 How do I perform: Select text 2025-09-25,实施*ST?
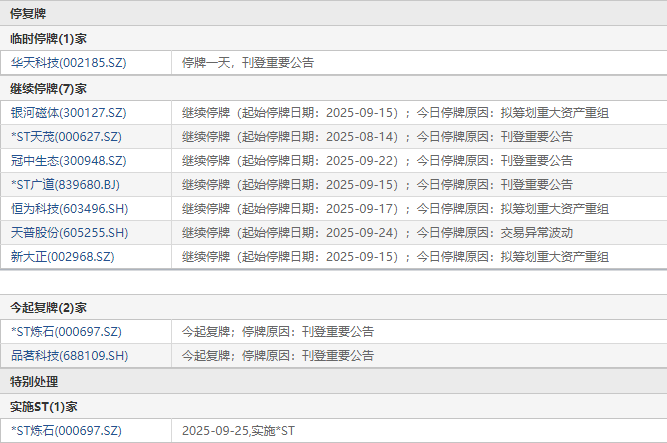[x=238, y=431]
